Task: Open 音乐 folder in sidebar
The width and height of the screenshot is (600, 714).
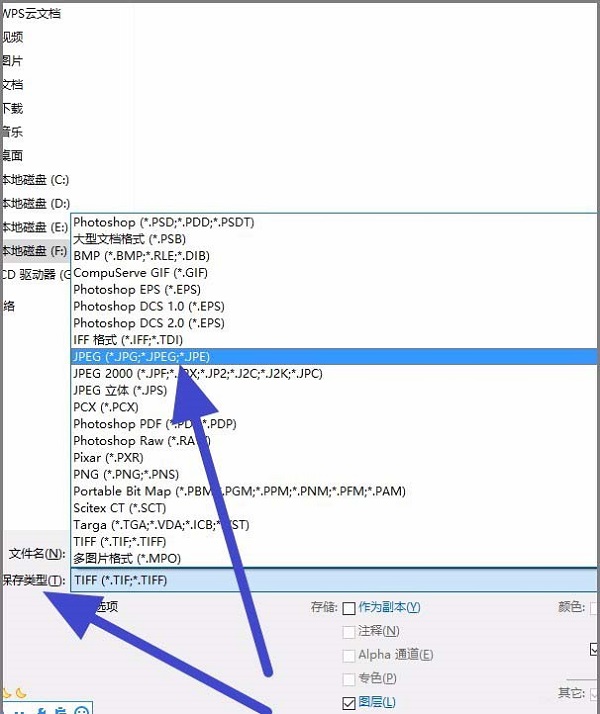Action: point(12,132)
